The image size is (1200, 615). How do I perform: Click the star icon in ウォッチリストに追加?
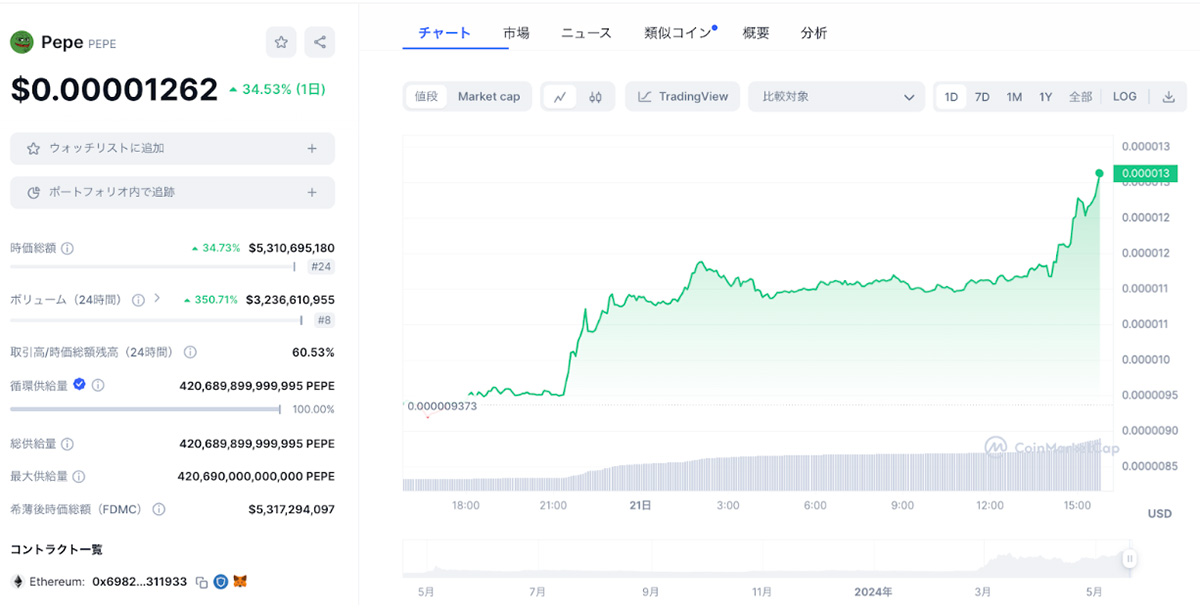tap(33, 148)
